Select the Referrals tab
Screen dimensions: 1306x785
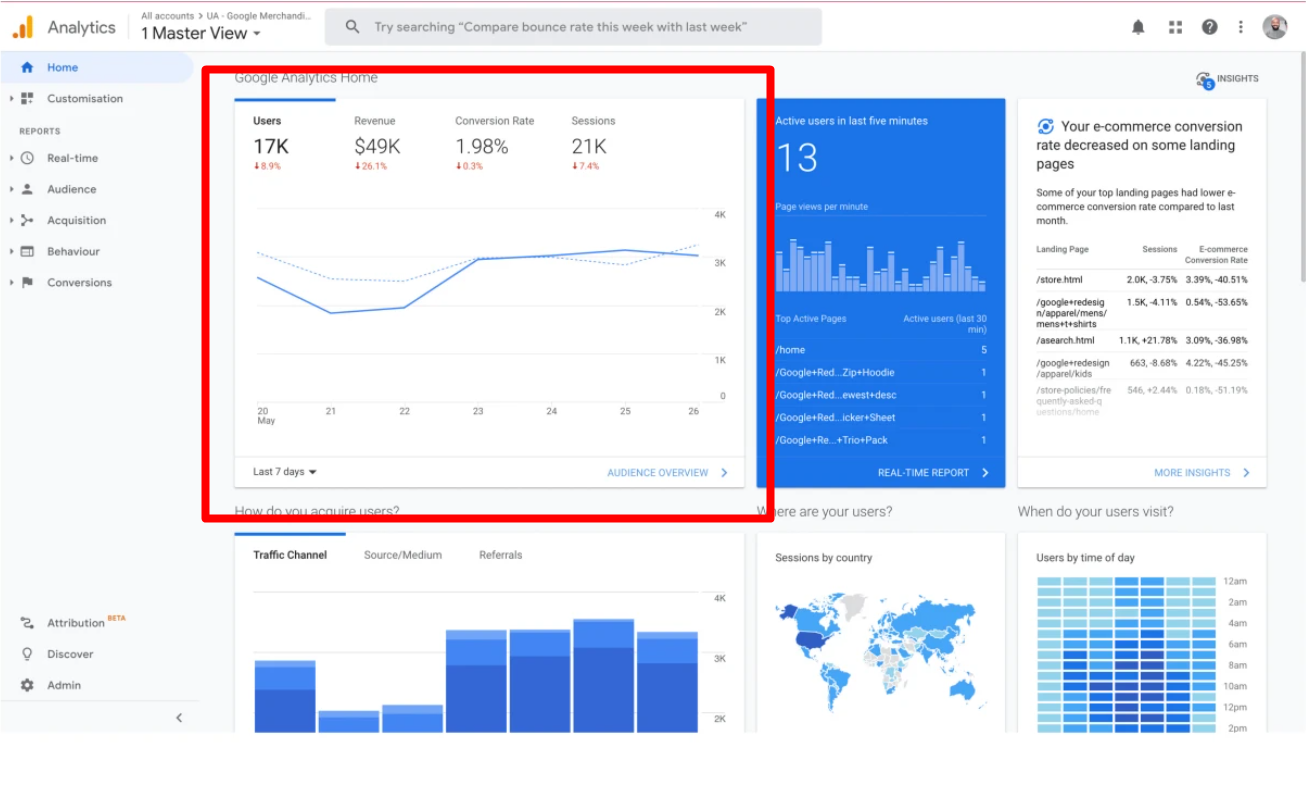(500, 555)
